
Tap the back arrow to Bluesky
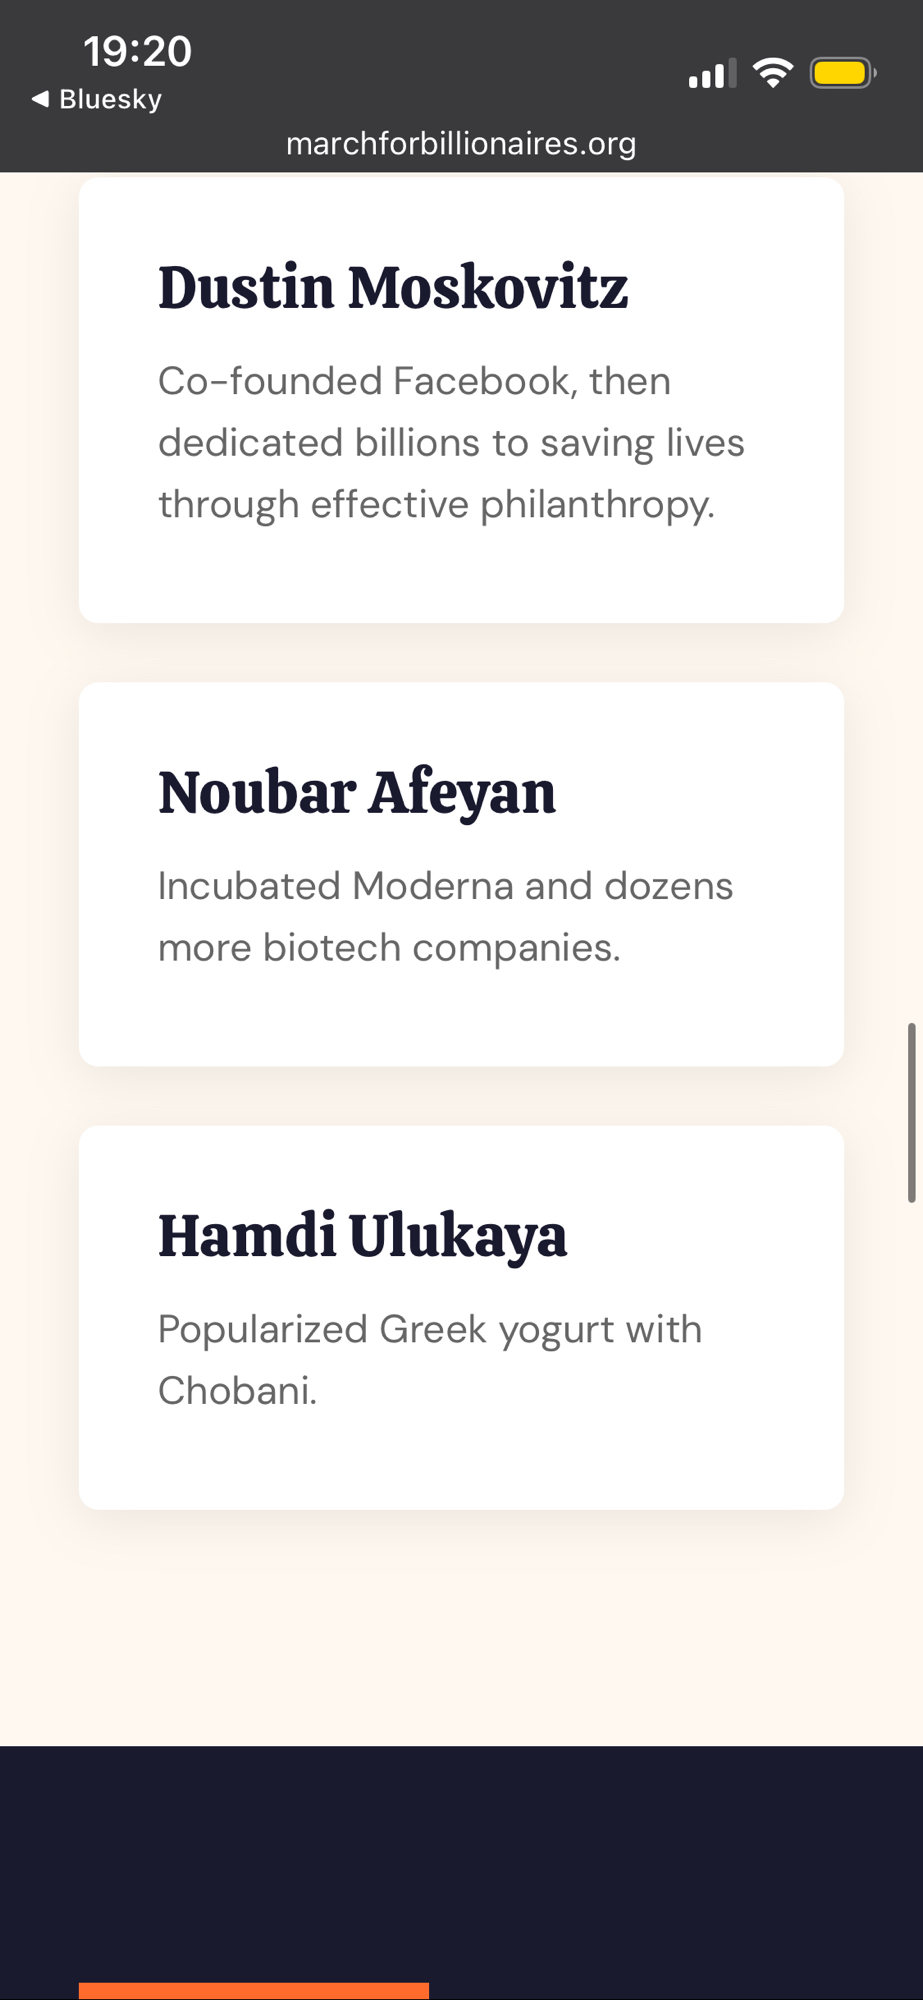point(40,99)
